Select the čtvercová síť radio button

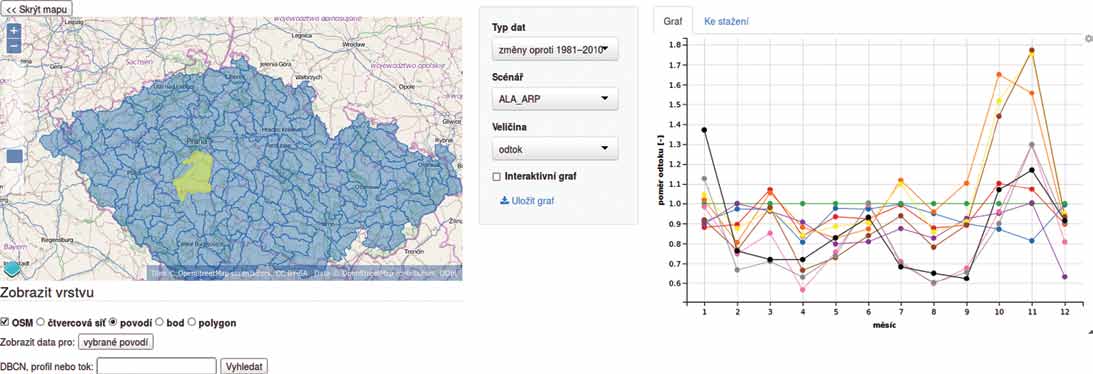40,323
